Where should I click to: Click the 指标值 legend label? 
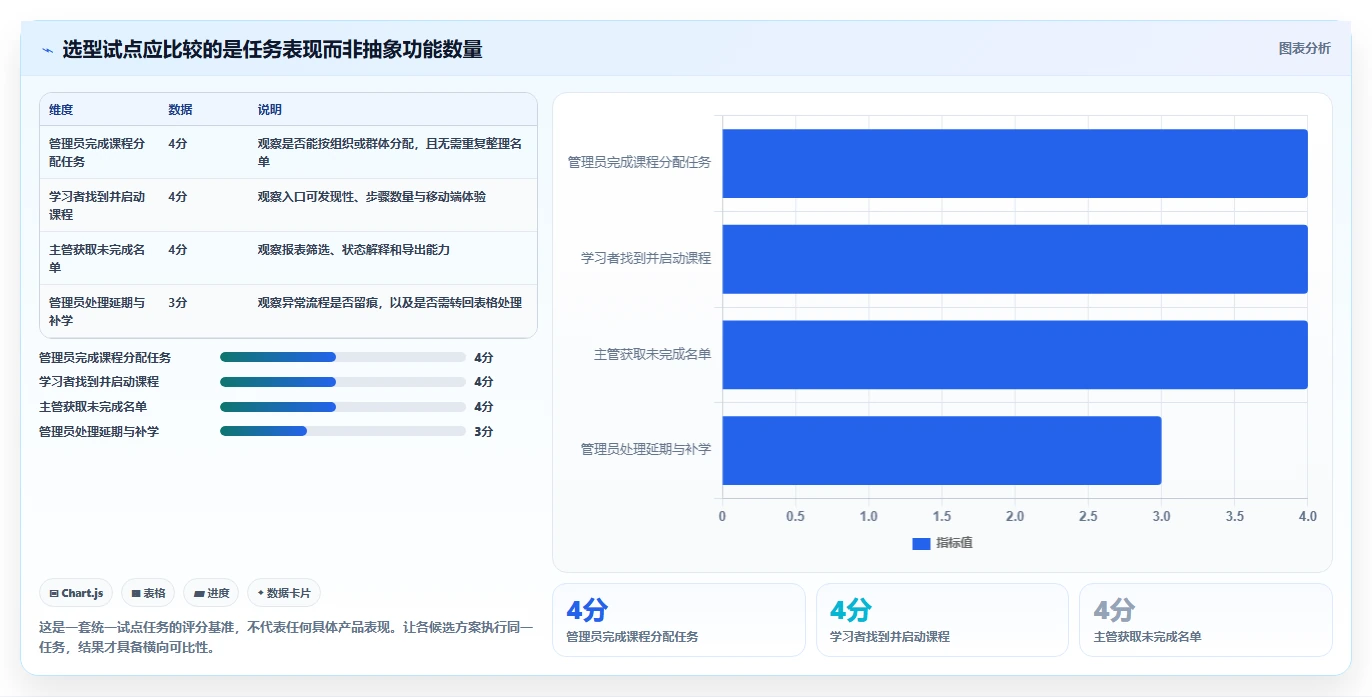[954, 543]
